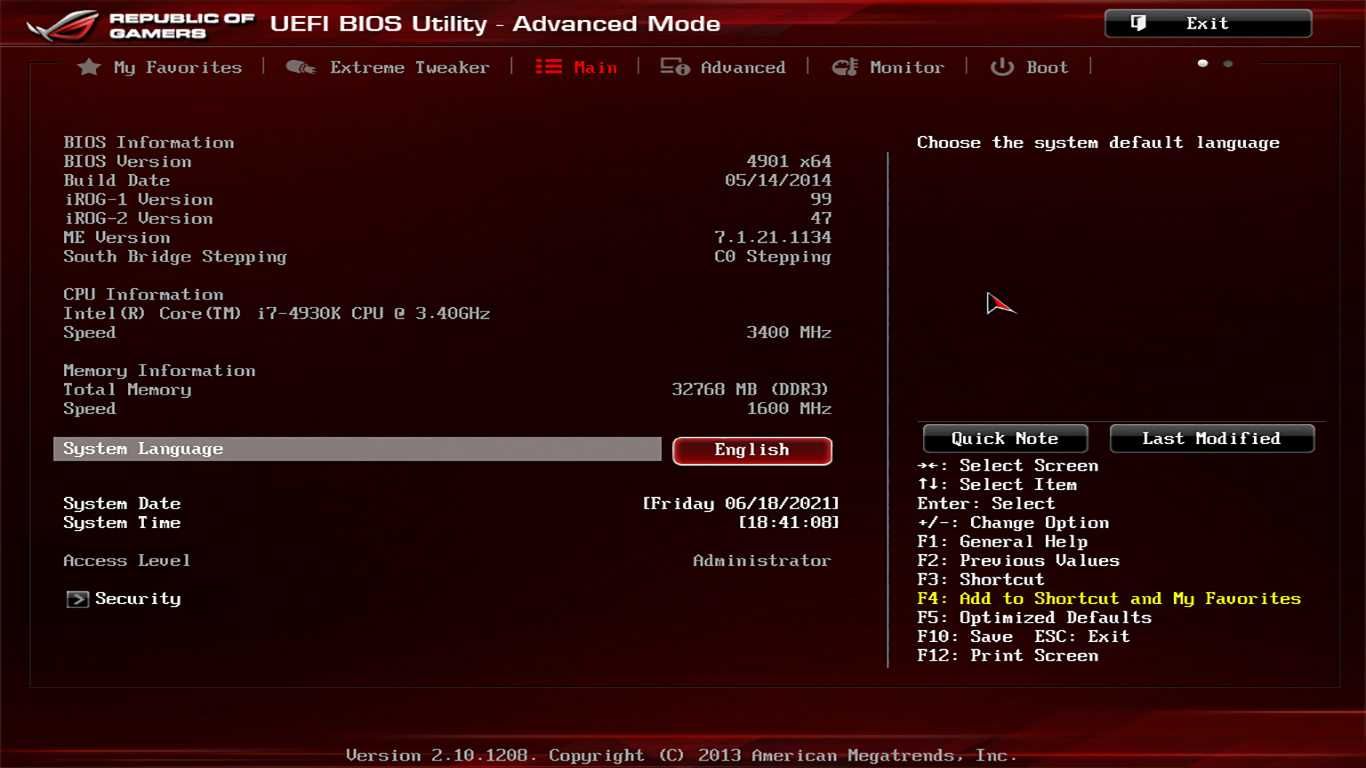Select the System Date label
1366x768 pixels.
tap(122, 504)
